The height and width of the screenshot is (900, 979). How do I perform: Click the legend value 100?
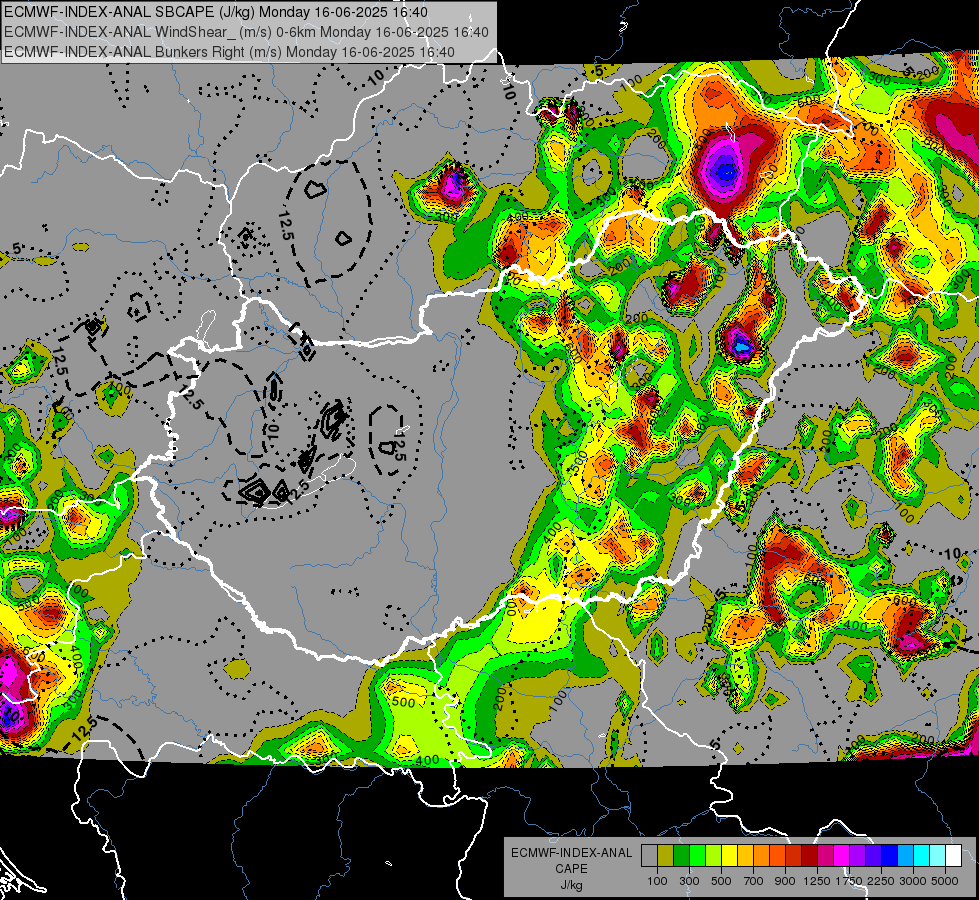657,881
